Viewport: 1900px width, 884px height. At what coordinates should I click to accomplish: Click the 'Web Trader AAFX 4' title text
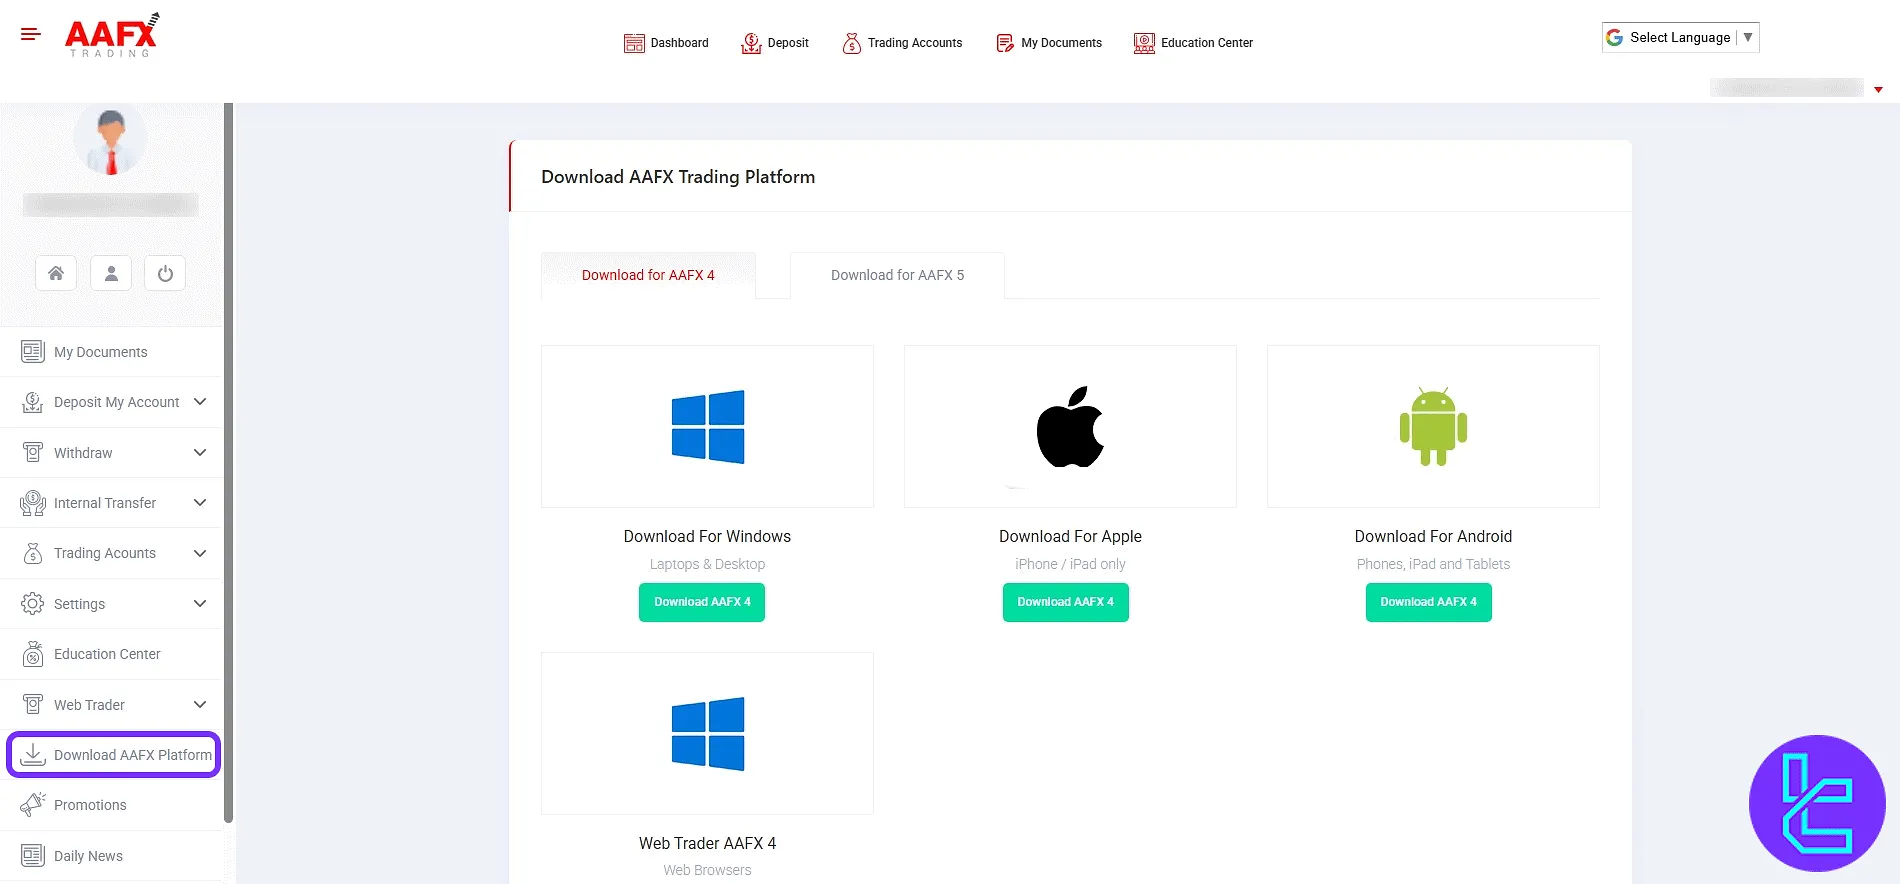pos(707,844)
